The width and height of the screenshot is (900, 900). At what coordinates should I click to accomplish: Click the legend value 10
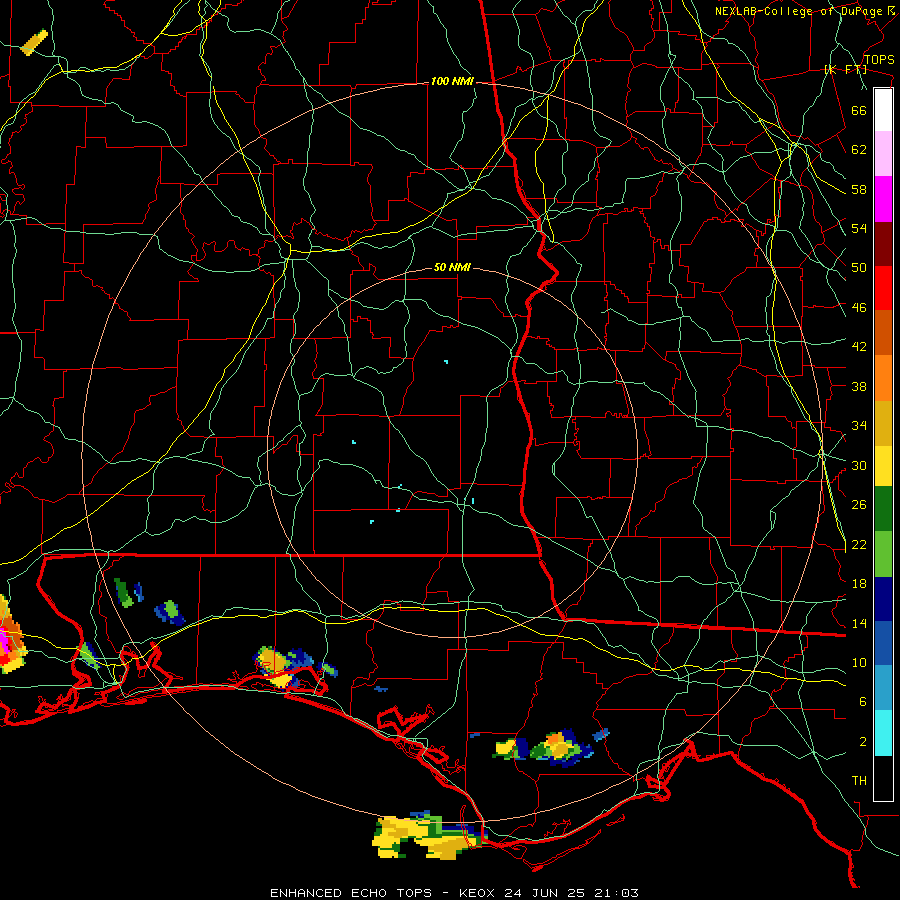tap(859, 662)
